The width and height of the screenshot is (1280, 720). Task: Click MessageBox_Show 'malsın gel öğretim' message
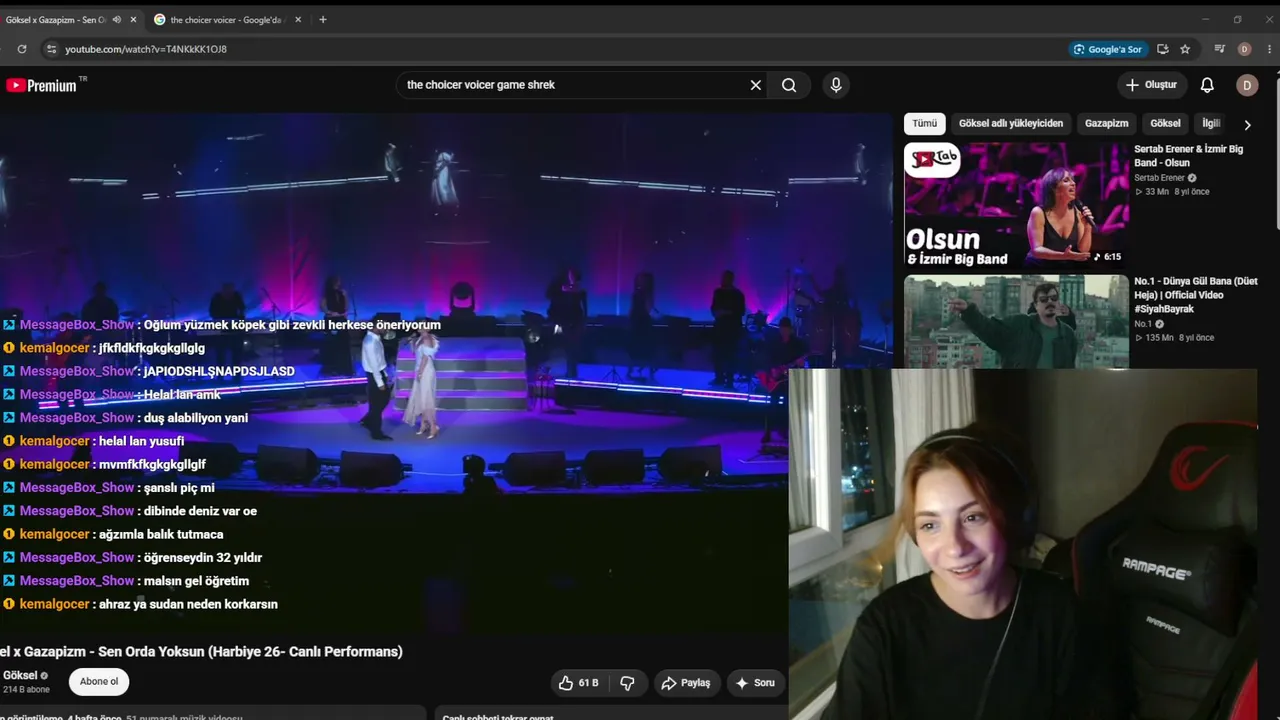pos(126,581)
